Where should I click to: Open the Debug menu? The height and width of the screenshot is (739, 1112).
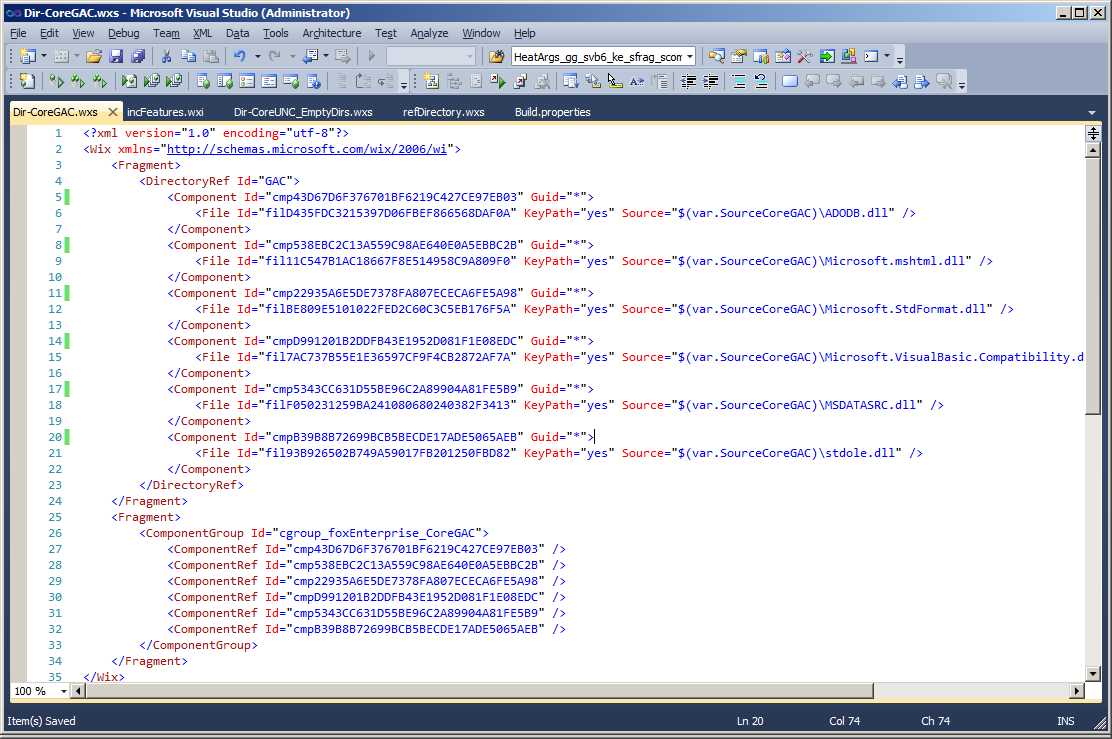click(123, 33)
